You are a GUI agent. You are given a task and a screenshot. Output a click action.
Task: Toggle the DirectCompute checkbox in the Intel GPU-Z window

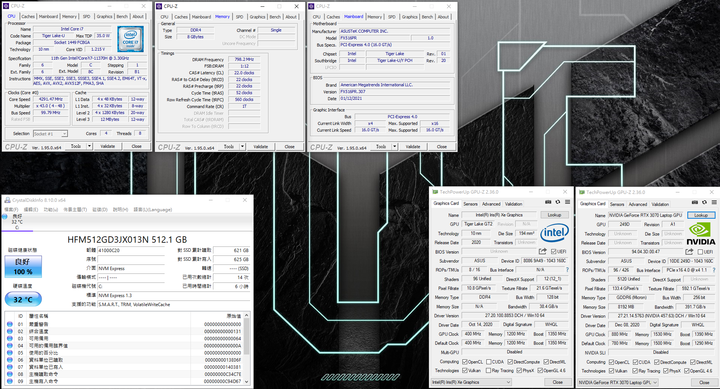[510, 361]
